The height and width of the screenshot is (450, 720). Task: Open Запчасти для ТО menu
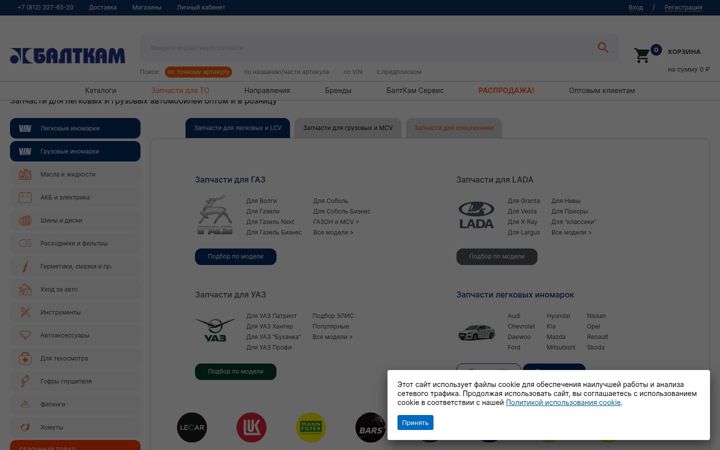(180, 90)
